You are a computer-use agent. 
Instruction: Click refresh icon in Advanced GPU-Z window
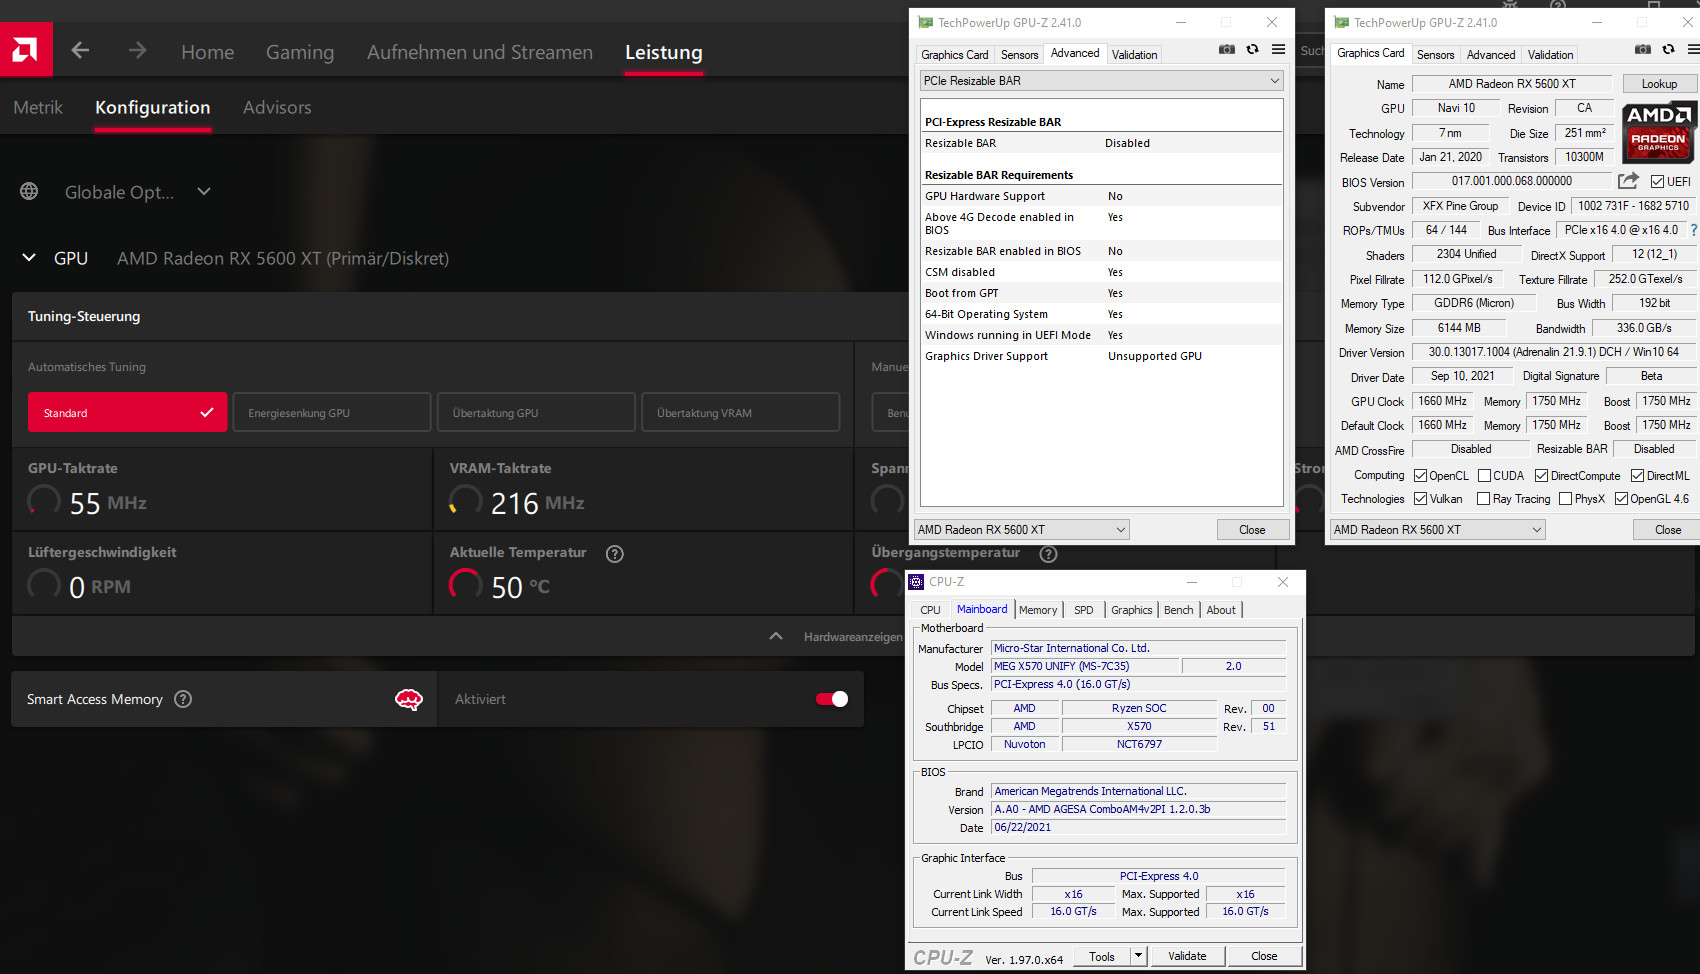click(1252, 49)
